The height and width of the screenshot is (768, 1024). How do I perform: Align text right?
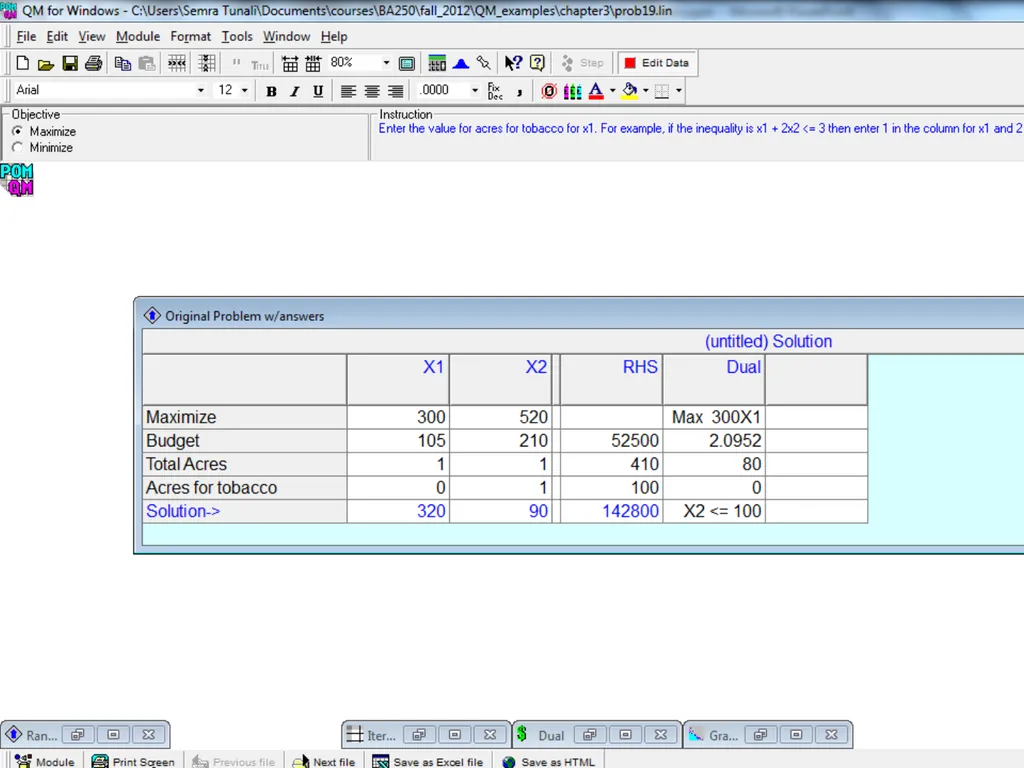click(395, 91)
